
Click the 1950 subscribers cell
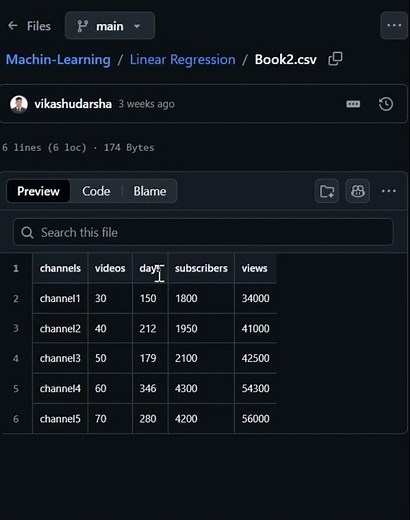(201, 329)
